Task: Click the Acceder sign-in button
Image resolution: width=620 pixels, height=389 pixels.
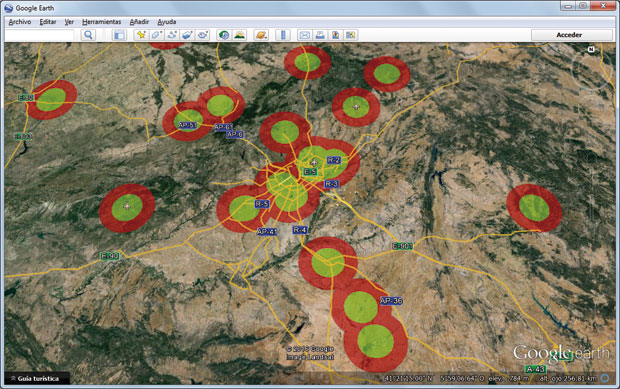Action: [x=569, y=35]
